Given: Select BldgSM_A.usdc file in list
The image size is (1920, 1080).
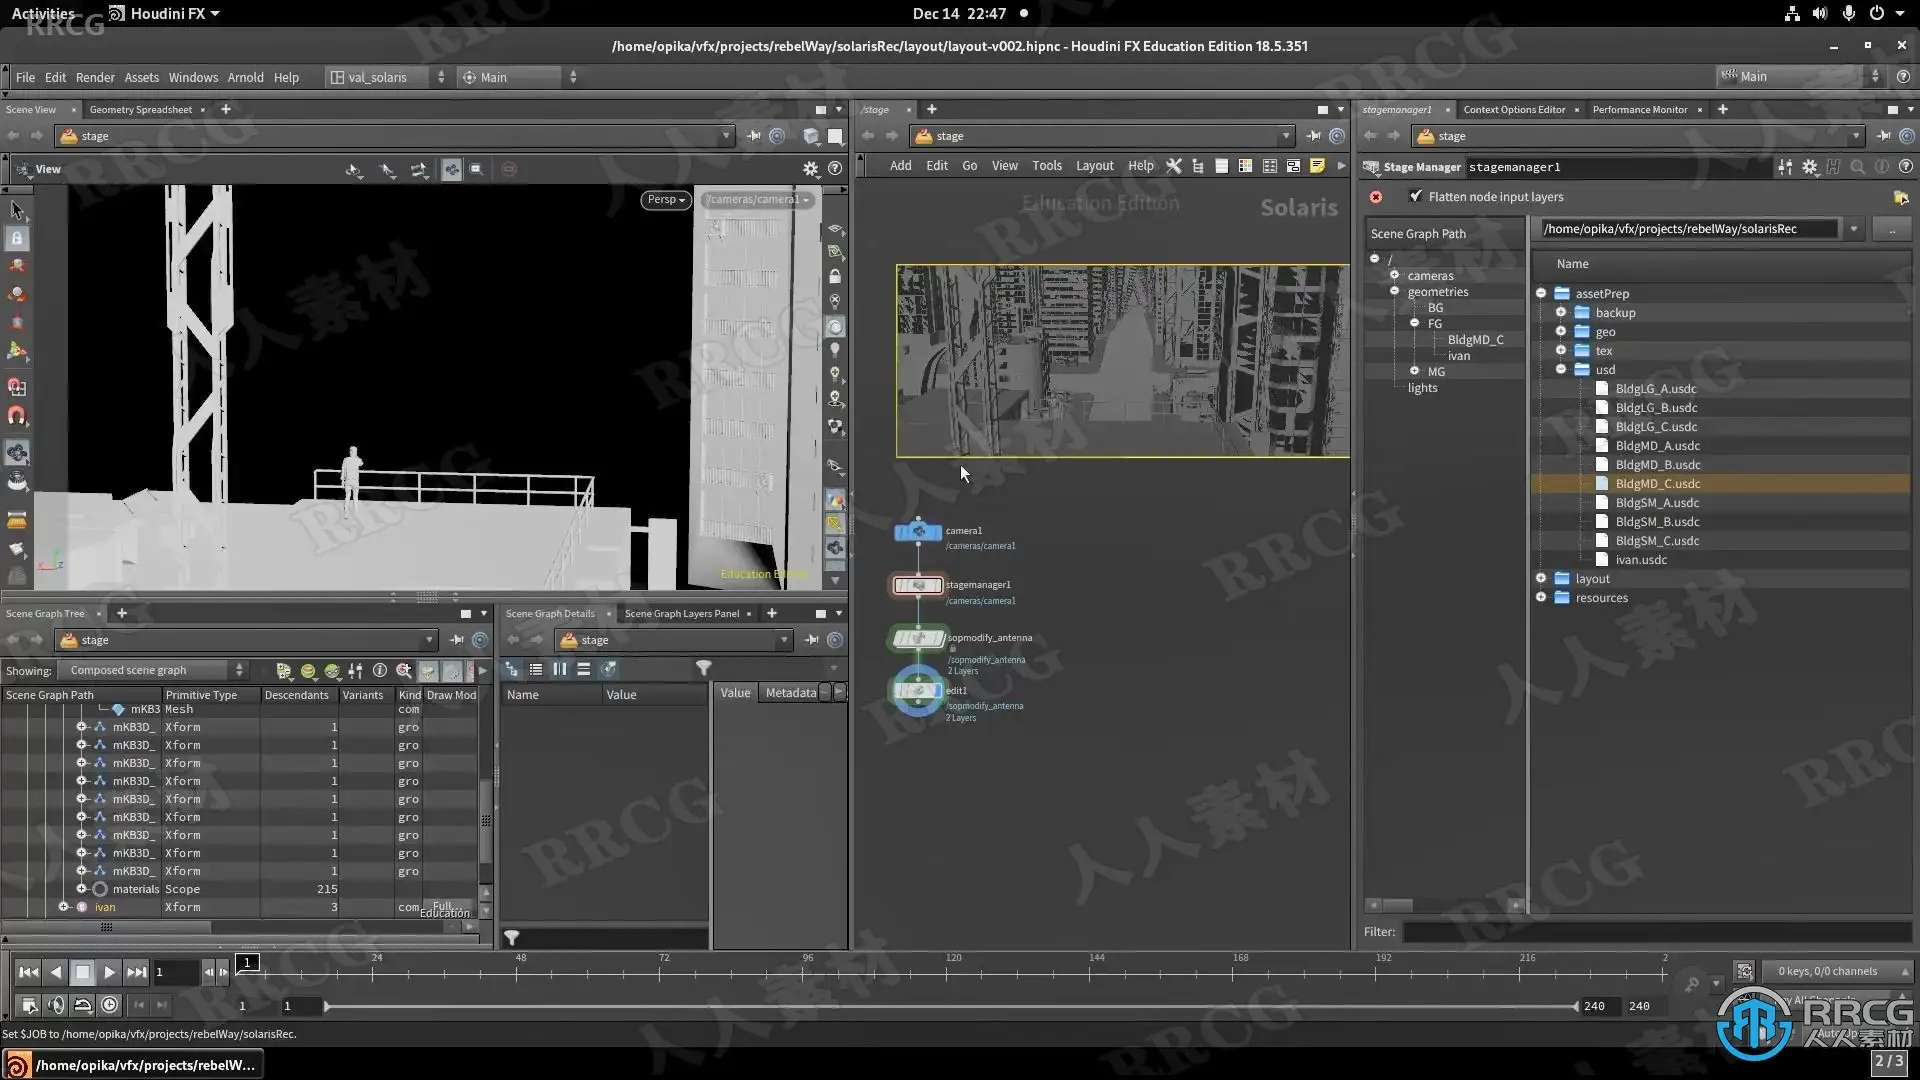Looking at the screenshot, I should click(x=1657, y=503).
